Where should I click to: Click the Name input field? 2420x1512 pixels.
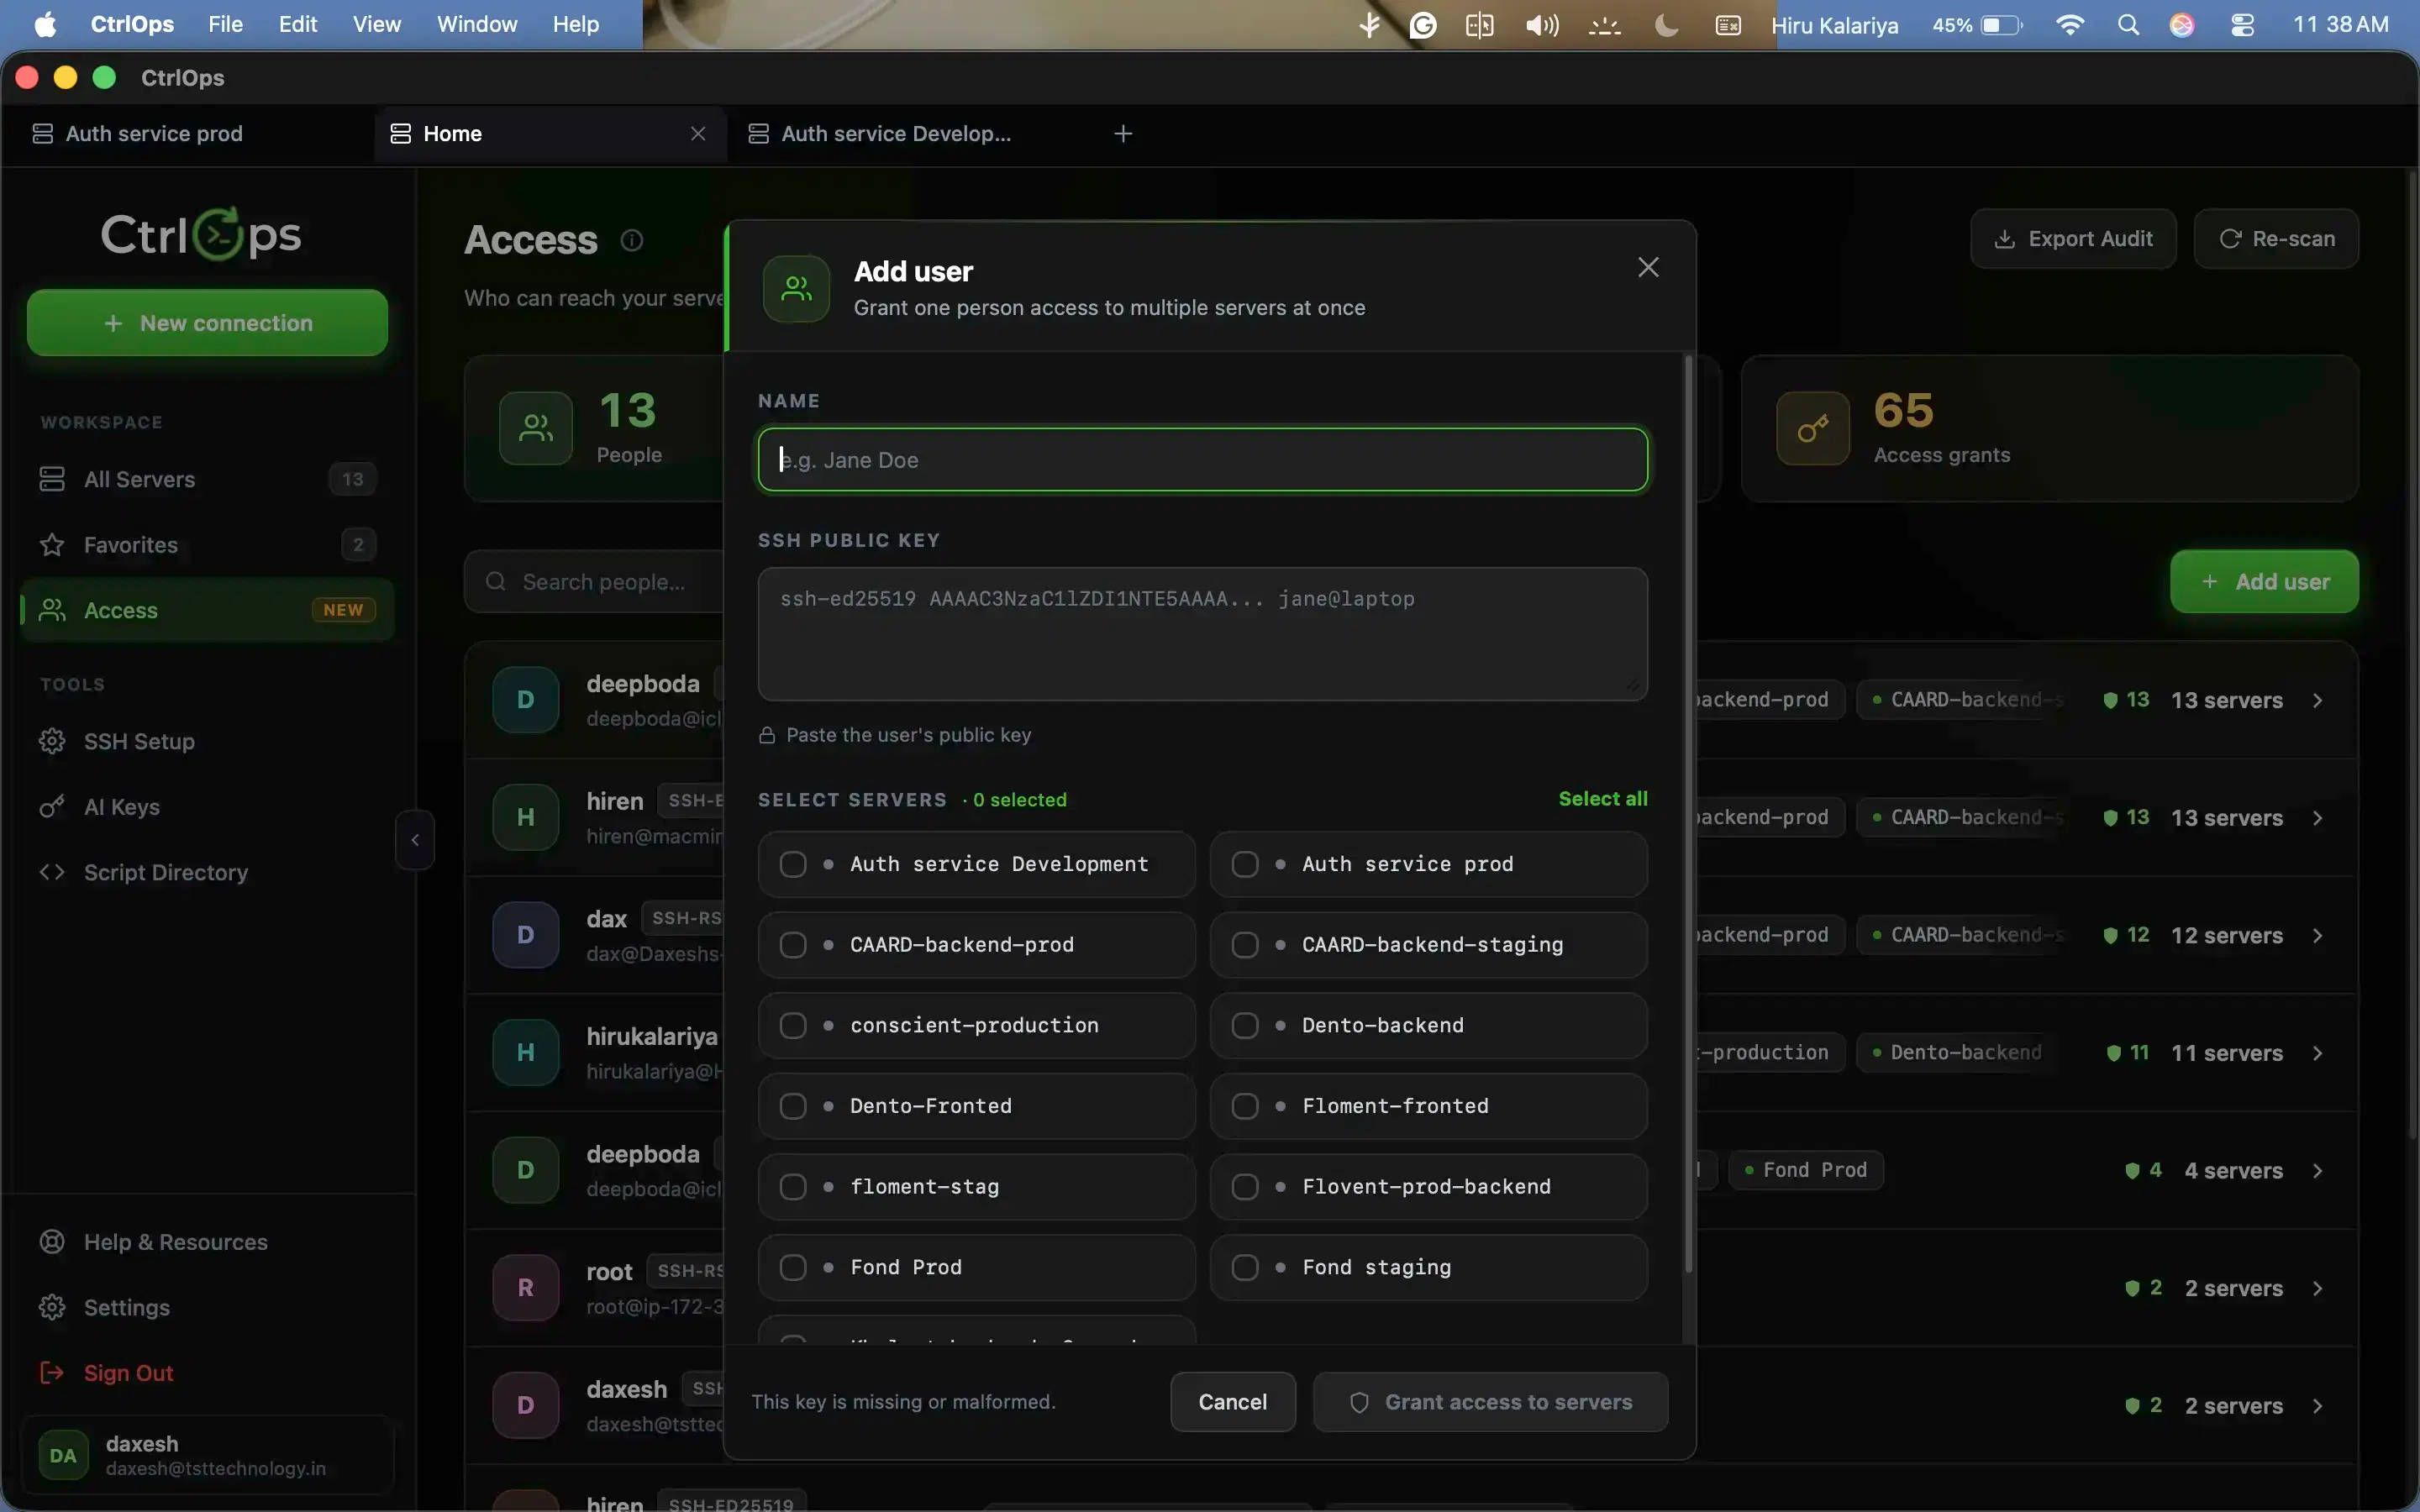pos(1203,460)
